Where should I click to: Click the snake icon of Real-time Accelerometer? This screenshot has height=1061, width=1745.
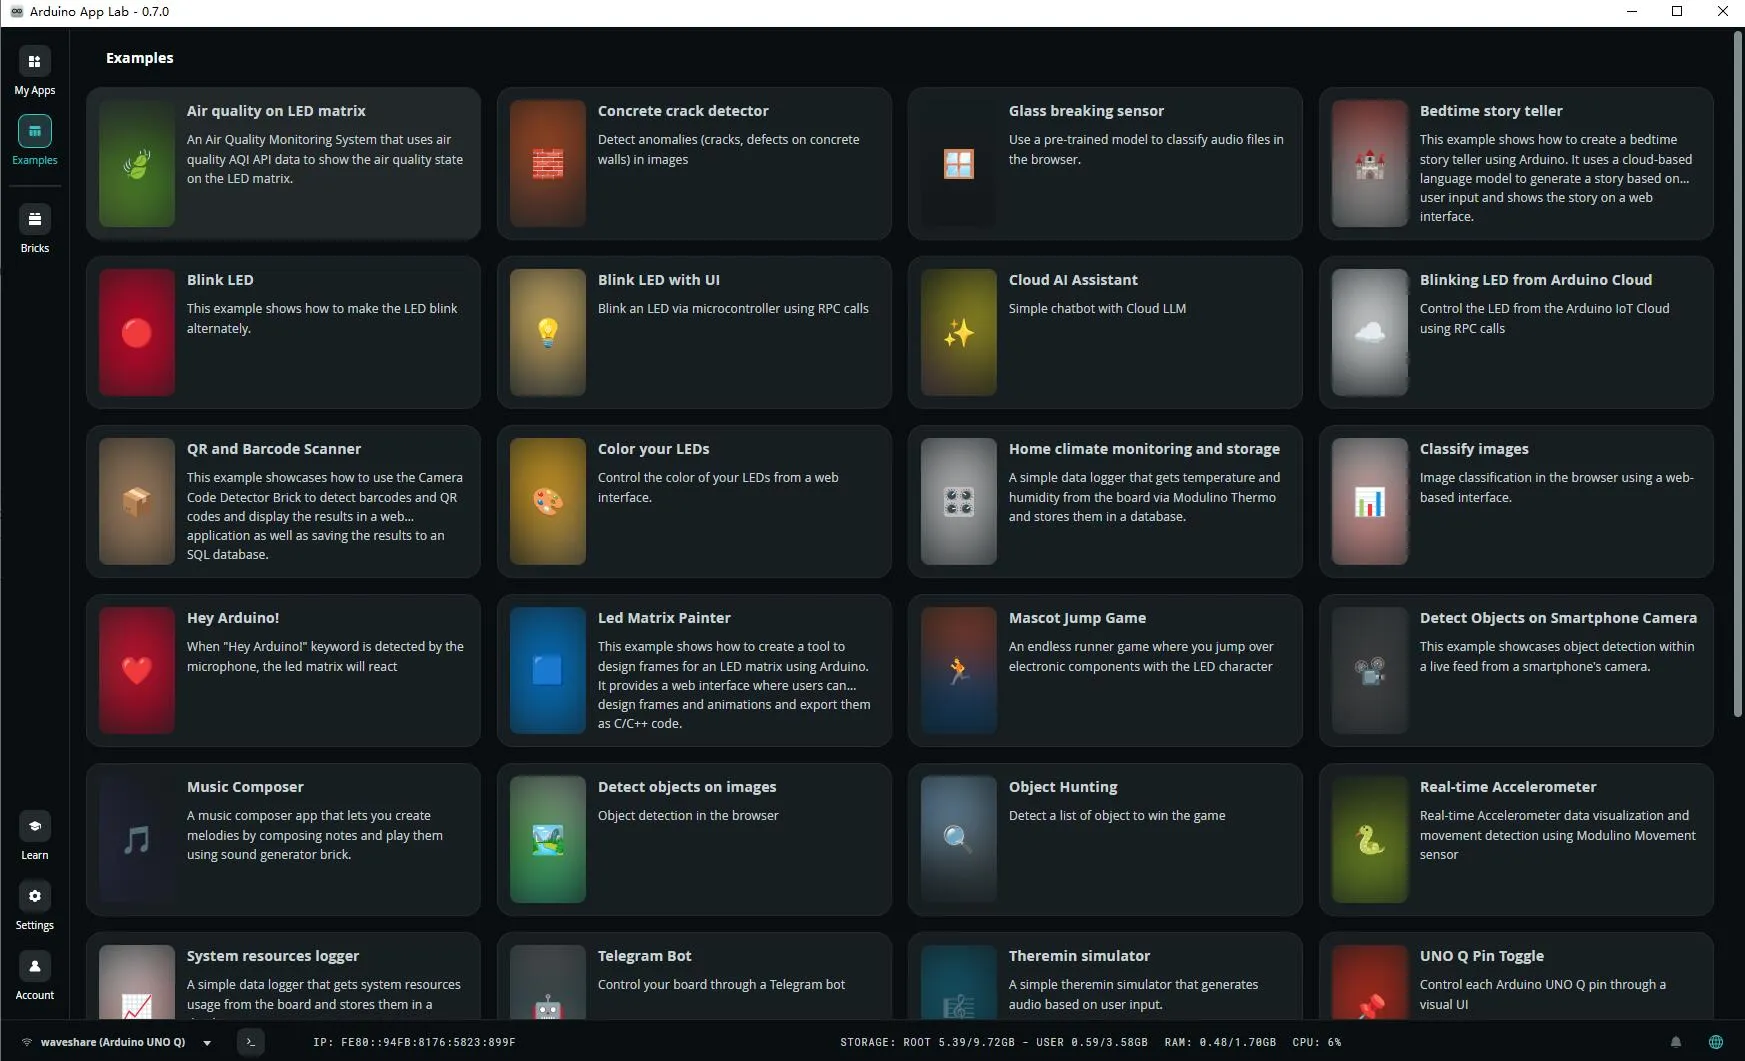[1370, 840]
